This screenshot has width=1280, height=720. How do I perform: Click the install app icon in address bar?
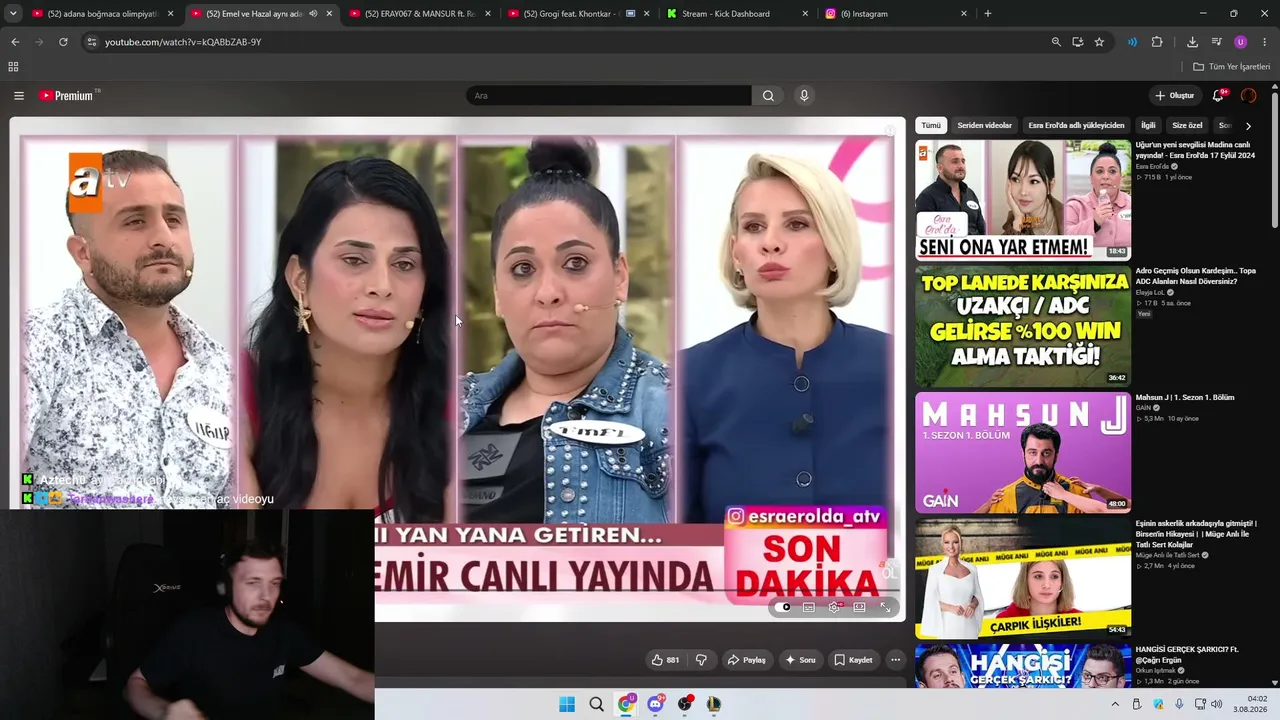tap(1078, 42)
